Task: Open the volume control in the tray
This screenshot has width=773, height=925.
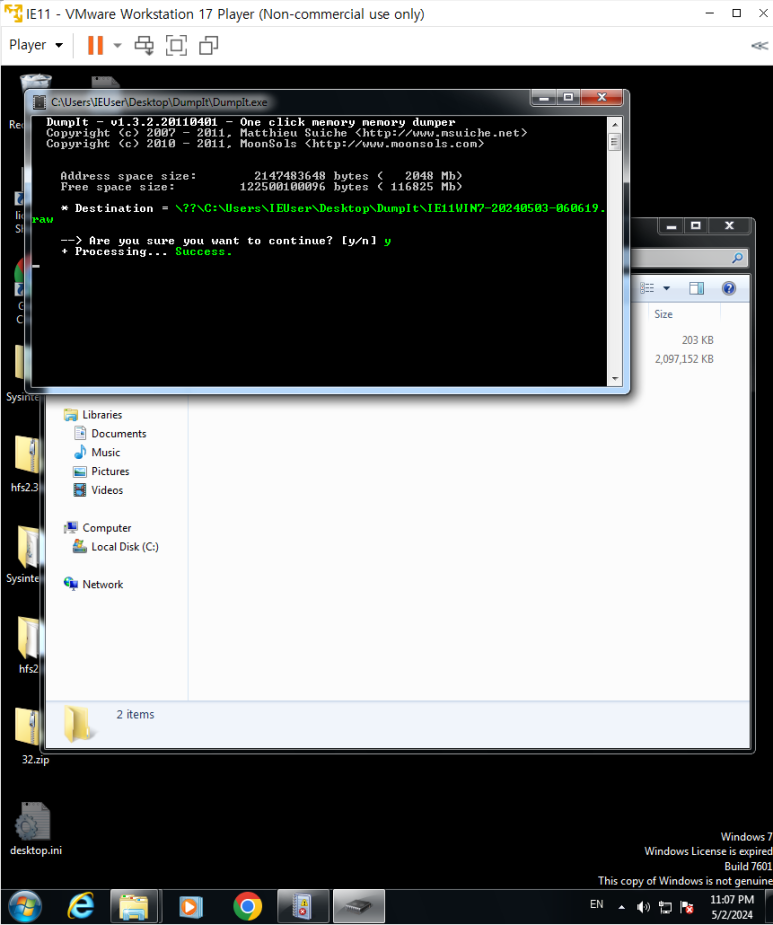Action: [643, 907]
